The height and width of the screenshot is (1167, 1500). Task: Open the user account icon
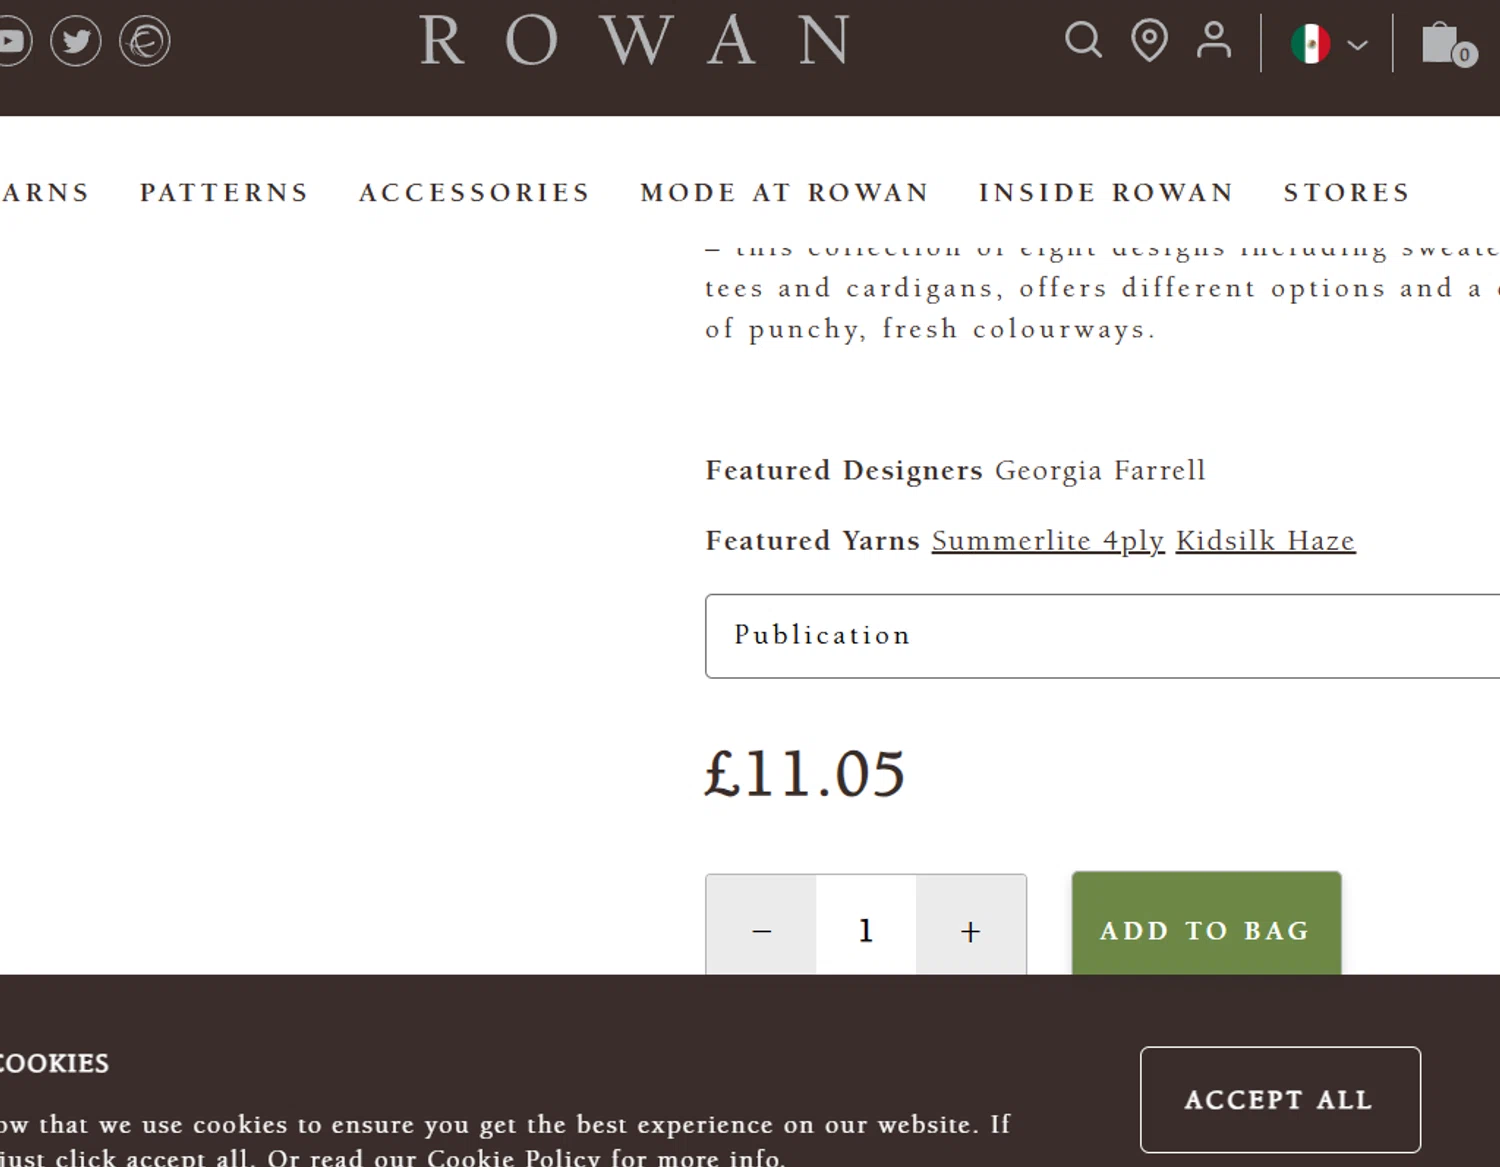coord(1214,41)
